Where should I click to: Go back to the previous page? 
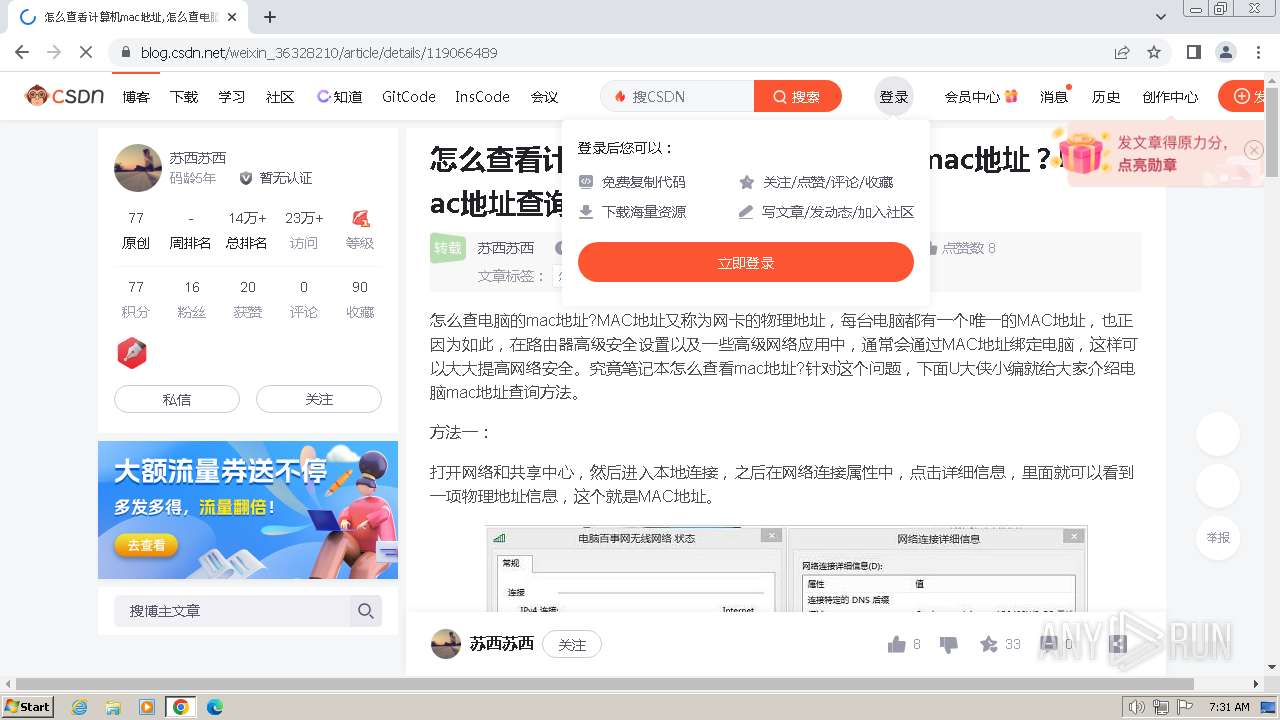22,52
